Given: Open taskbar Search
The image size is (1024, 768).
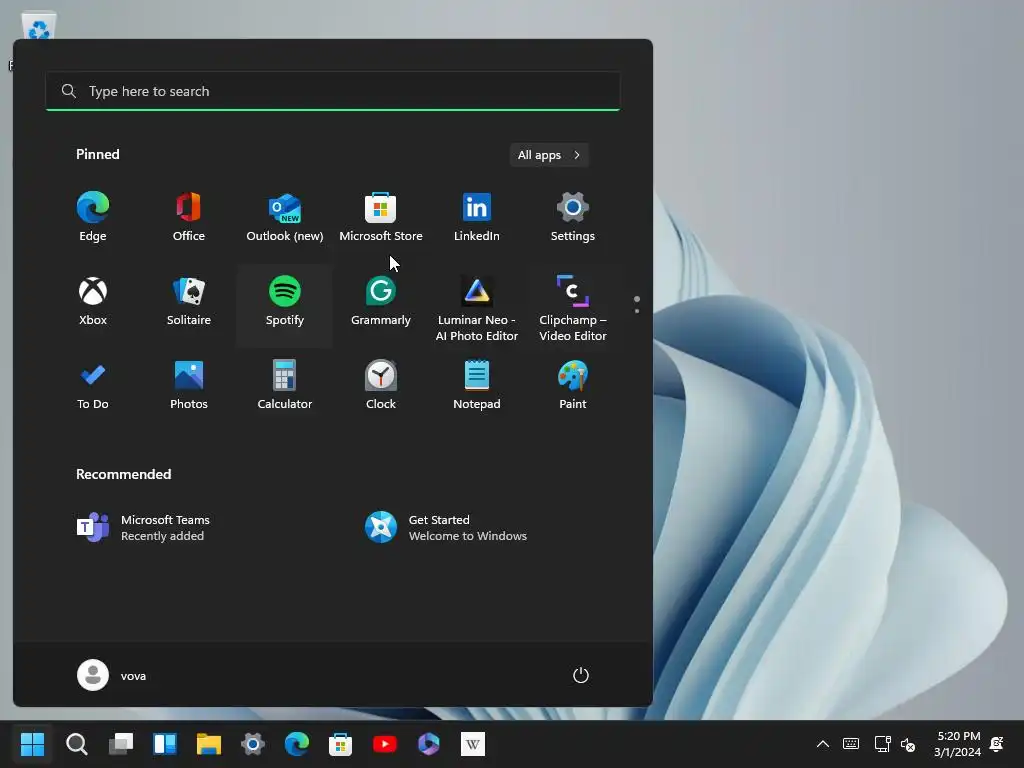Looking at the screenshot, I should tap(77, 744).
